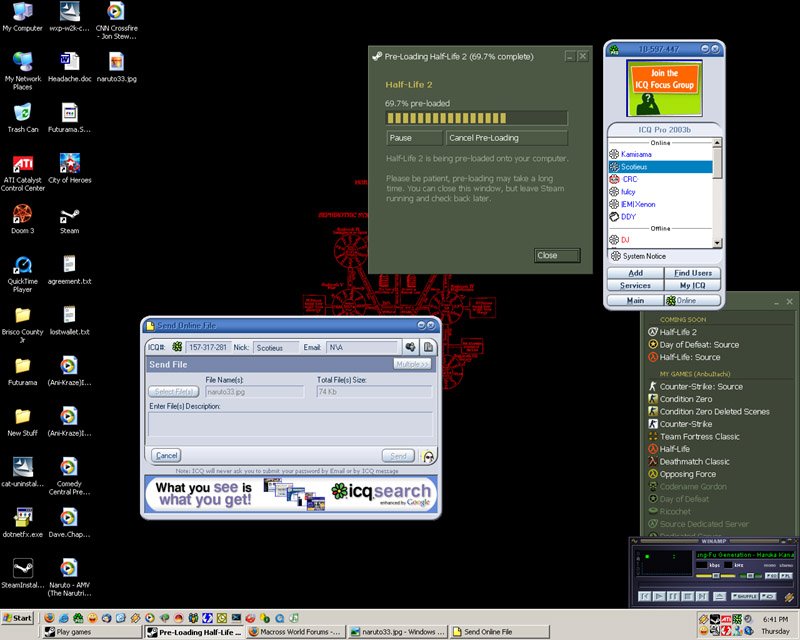The width and height of the screenshot is (800, 640).
Task: Switch to the Play games taskbar window
Action: pos(92,632)
